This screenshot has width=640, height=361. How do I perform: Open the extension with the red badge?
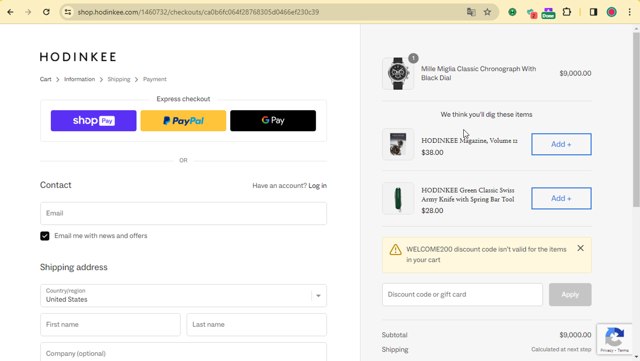(x=531, y=13)
